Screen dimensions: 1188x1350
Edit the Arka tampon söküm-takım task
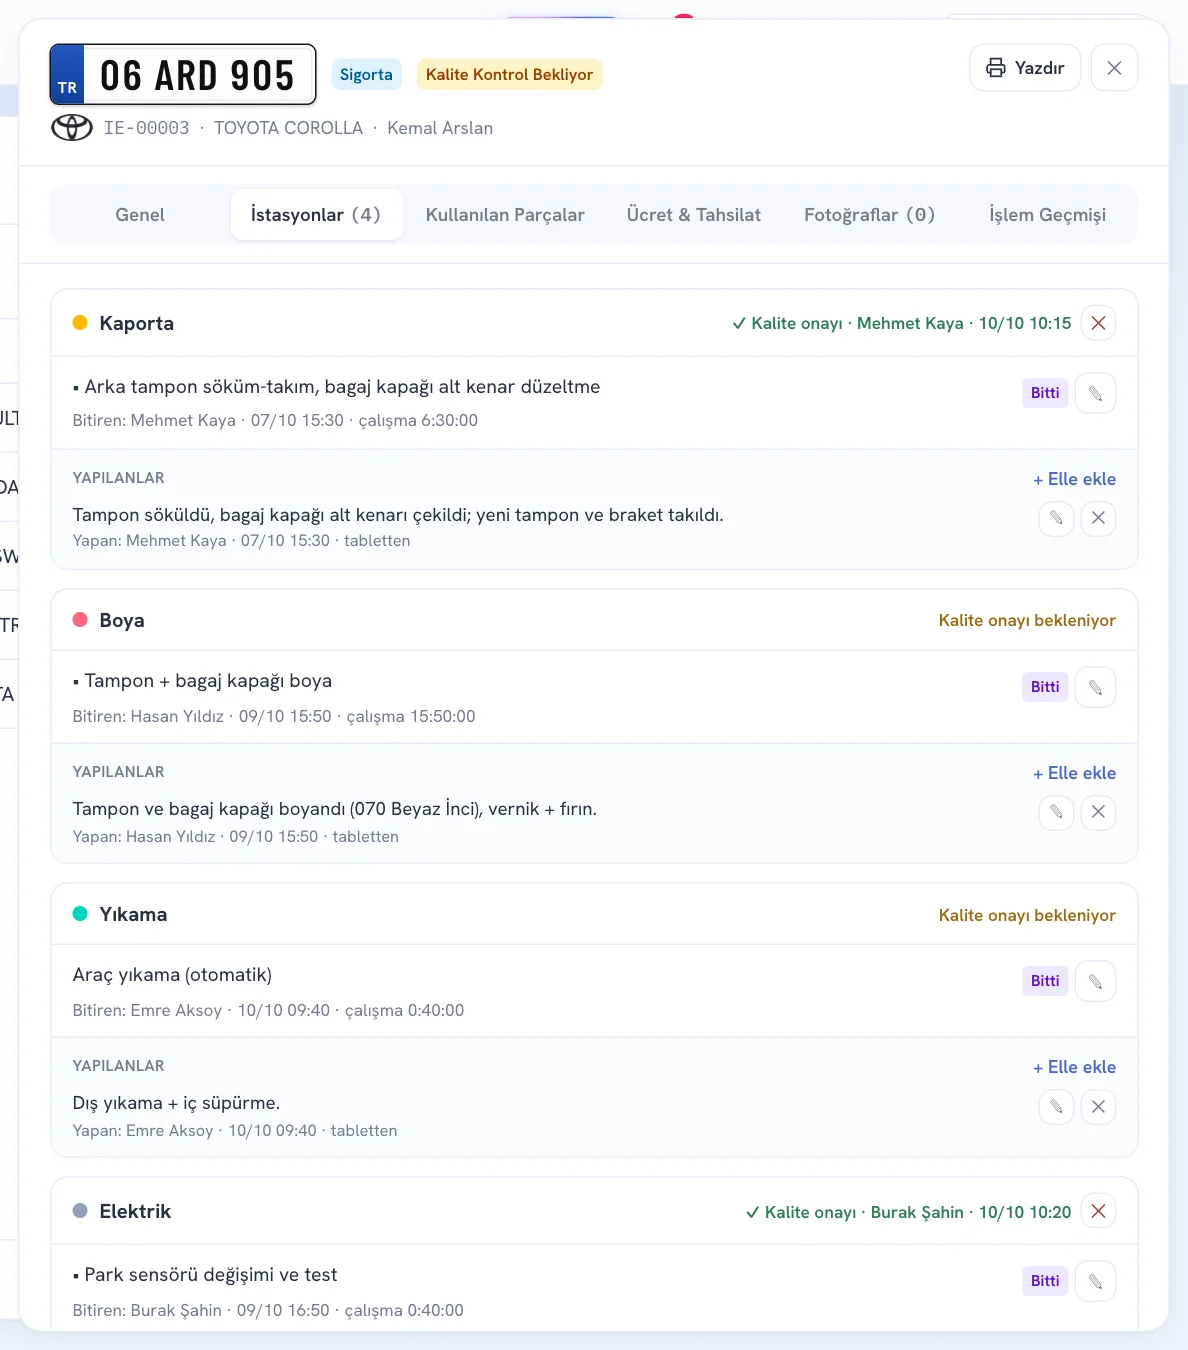click(x=1095, y=393)
